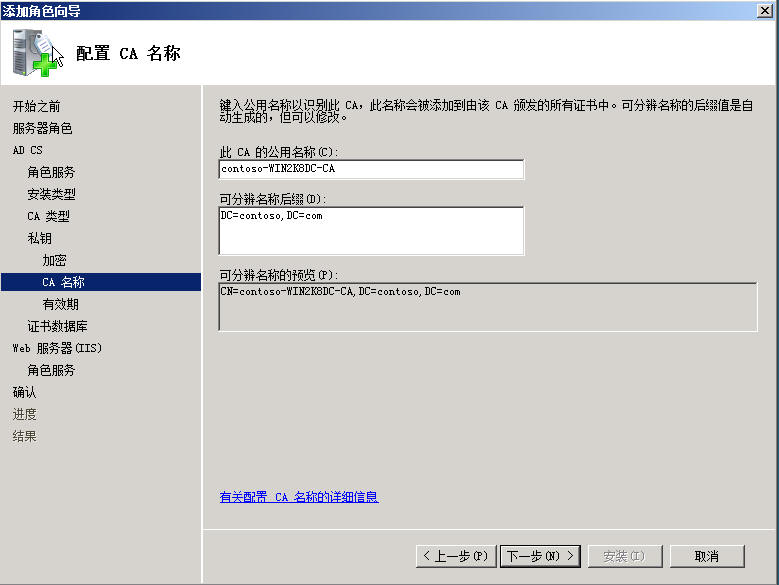The image size is (779, 585).
Task: Select AD CS in the navigation pane
Action: 28,150
